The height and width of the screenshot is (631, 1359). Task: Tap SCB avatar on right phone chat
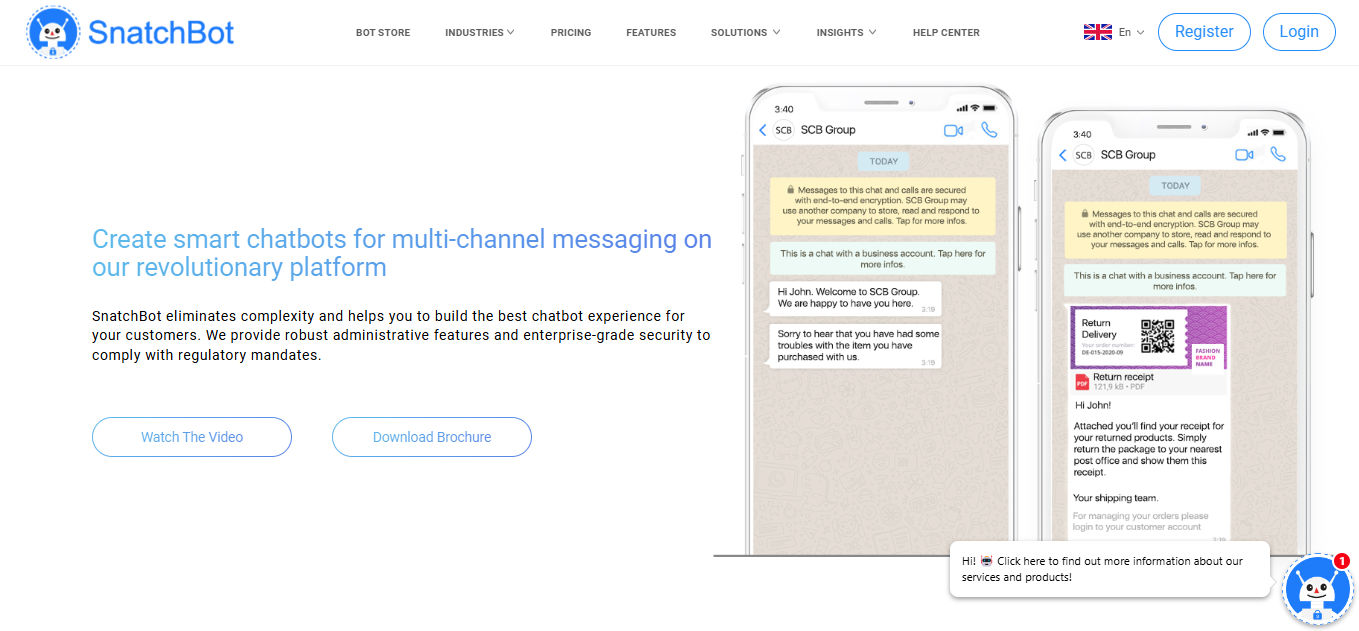coord(1083,155)
